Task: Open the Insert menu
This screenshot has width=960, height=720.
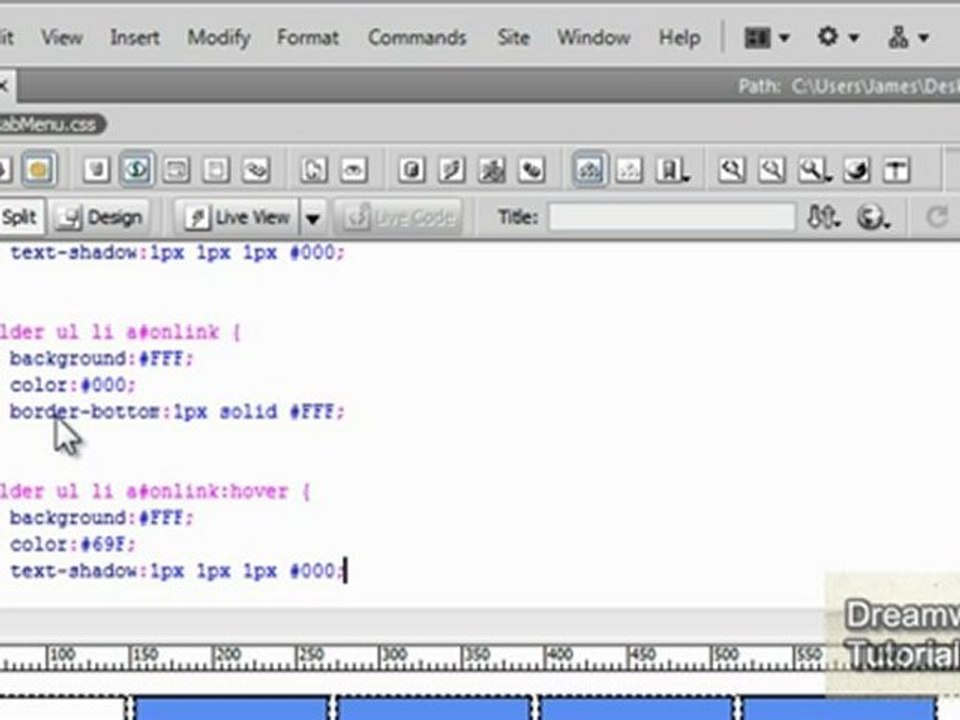Action: coord(135,38)
